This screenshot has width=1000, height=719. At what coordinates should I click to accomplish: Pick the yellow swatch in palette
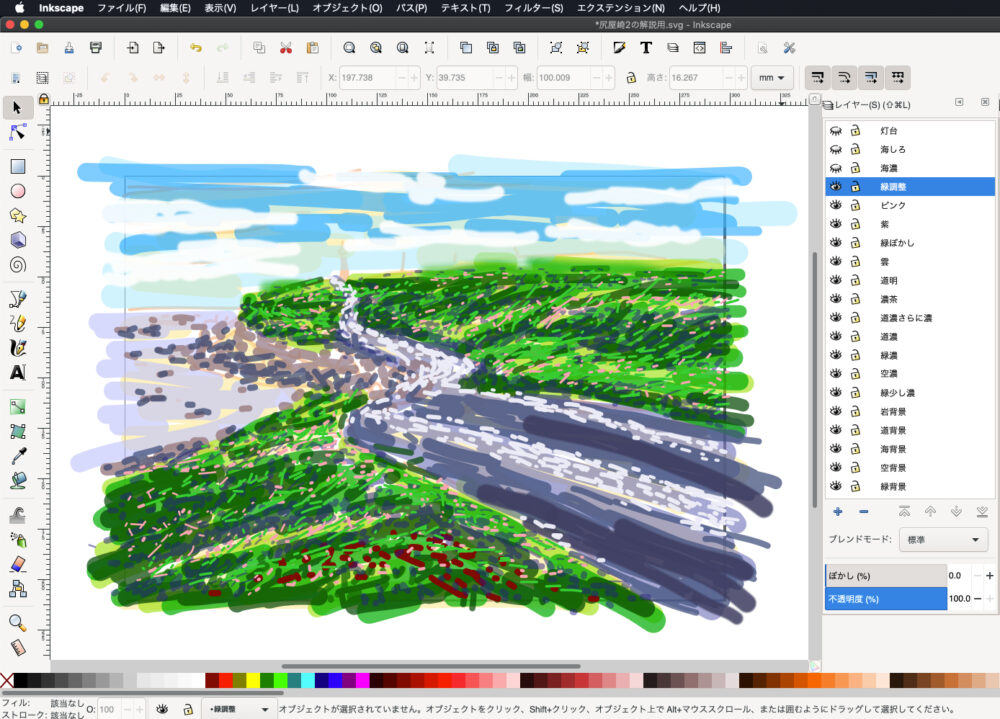(x=253, y=681)
